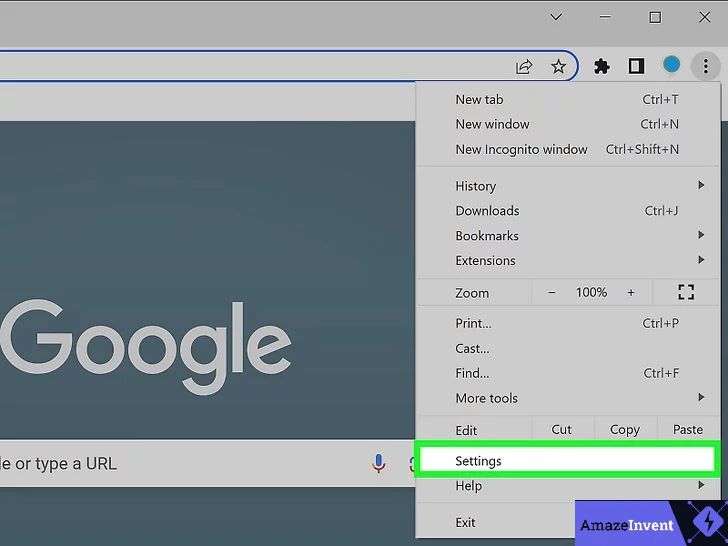Open a New Incognito window
728x546 pixels.
(567, 150)
